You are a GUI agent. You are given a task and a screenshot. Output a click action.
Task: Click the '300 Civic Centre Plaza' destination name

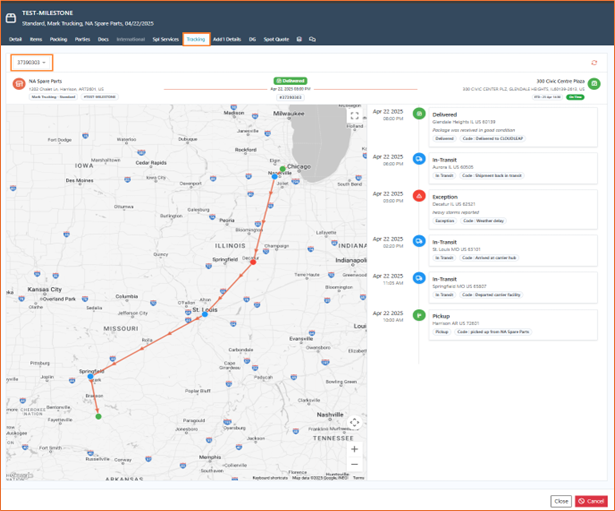(560, 81)
